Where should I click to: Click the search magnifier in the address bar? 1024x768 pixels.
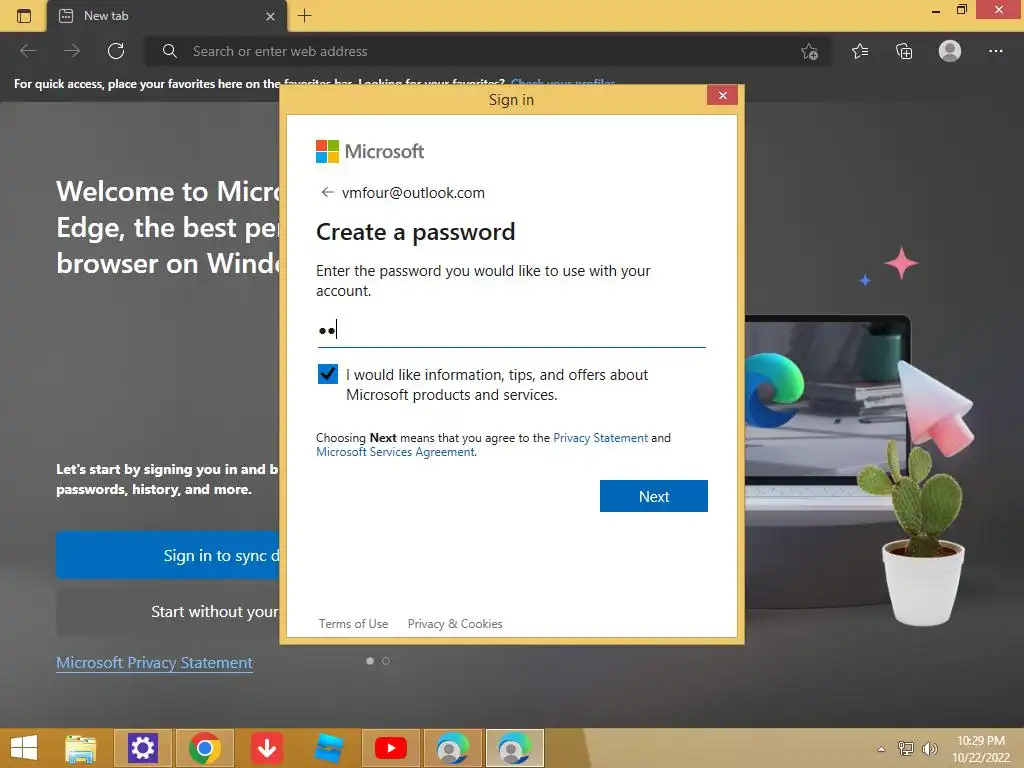pyautogui.click(x=170, y=51)
